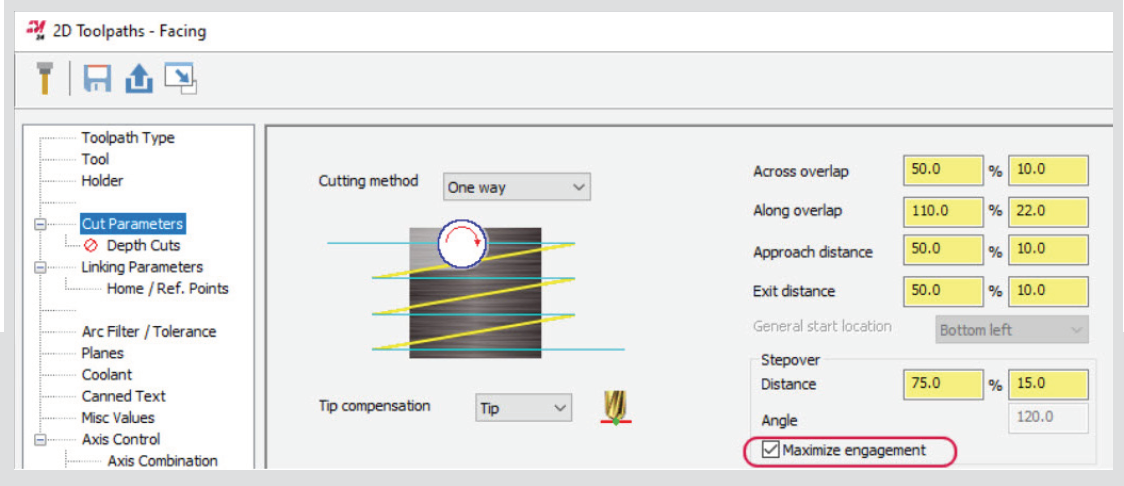Click the Approach distance label
The width and height of the screenshot is (1124, 486).
coord(813,252)
